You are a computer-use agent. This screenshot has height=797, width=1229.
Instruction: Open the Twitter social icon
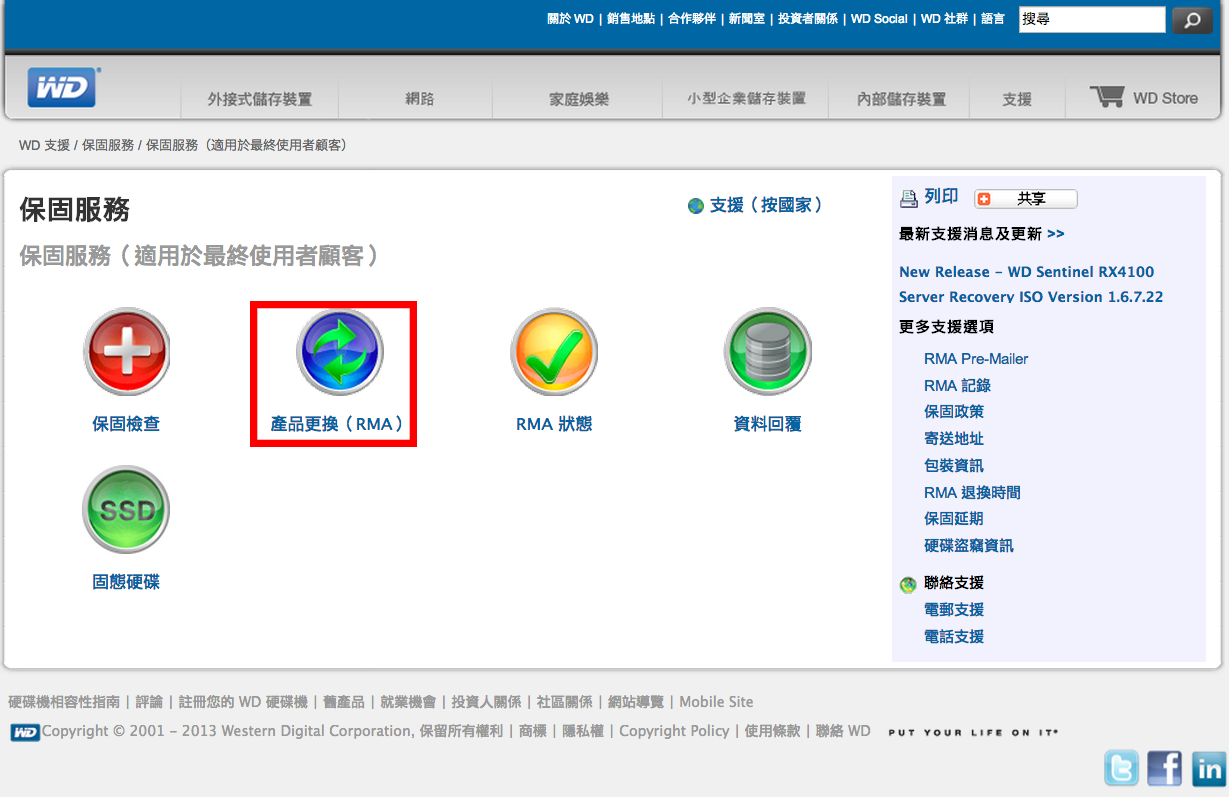pyautogui.click(x=1121, y=768)
